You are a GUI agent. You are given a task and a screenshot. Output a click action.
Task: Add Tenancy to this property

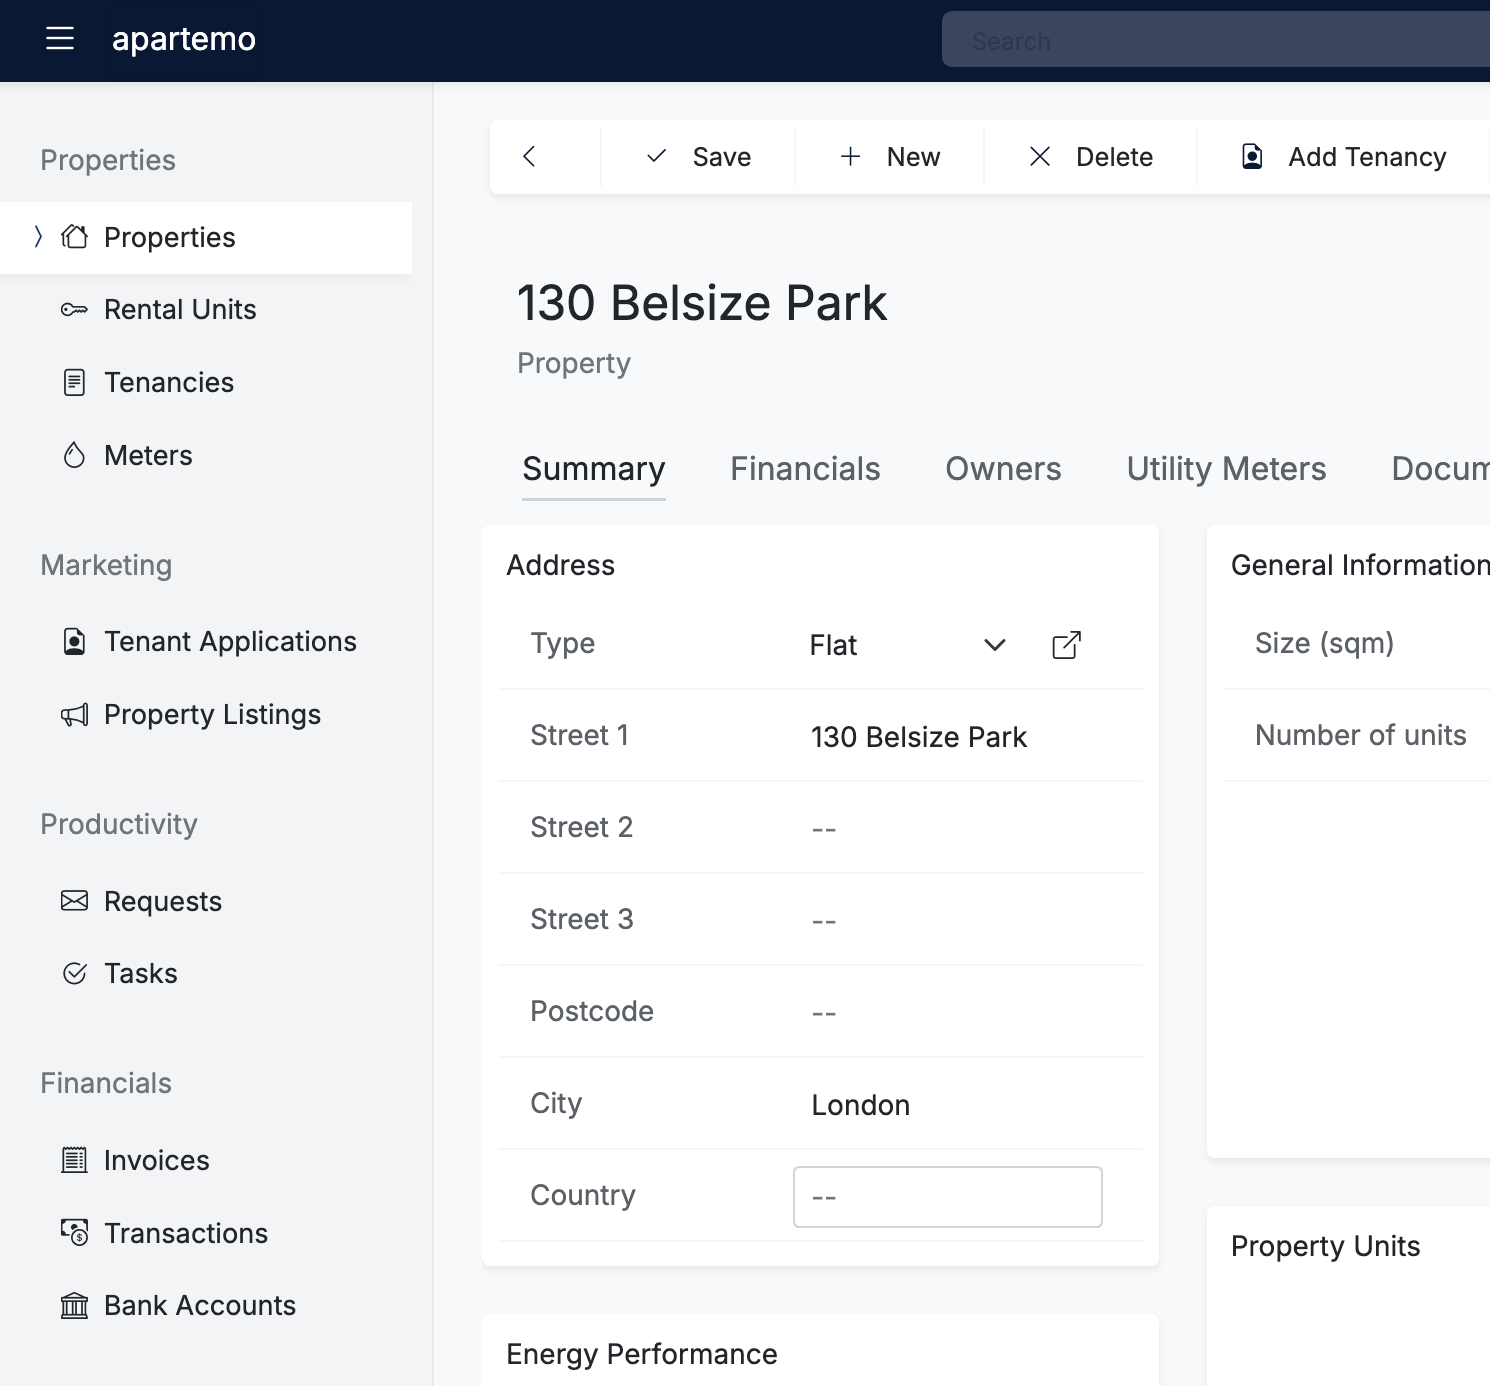(x=1343, y=157)
